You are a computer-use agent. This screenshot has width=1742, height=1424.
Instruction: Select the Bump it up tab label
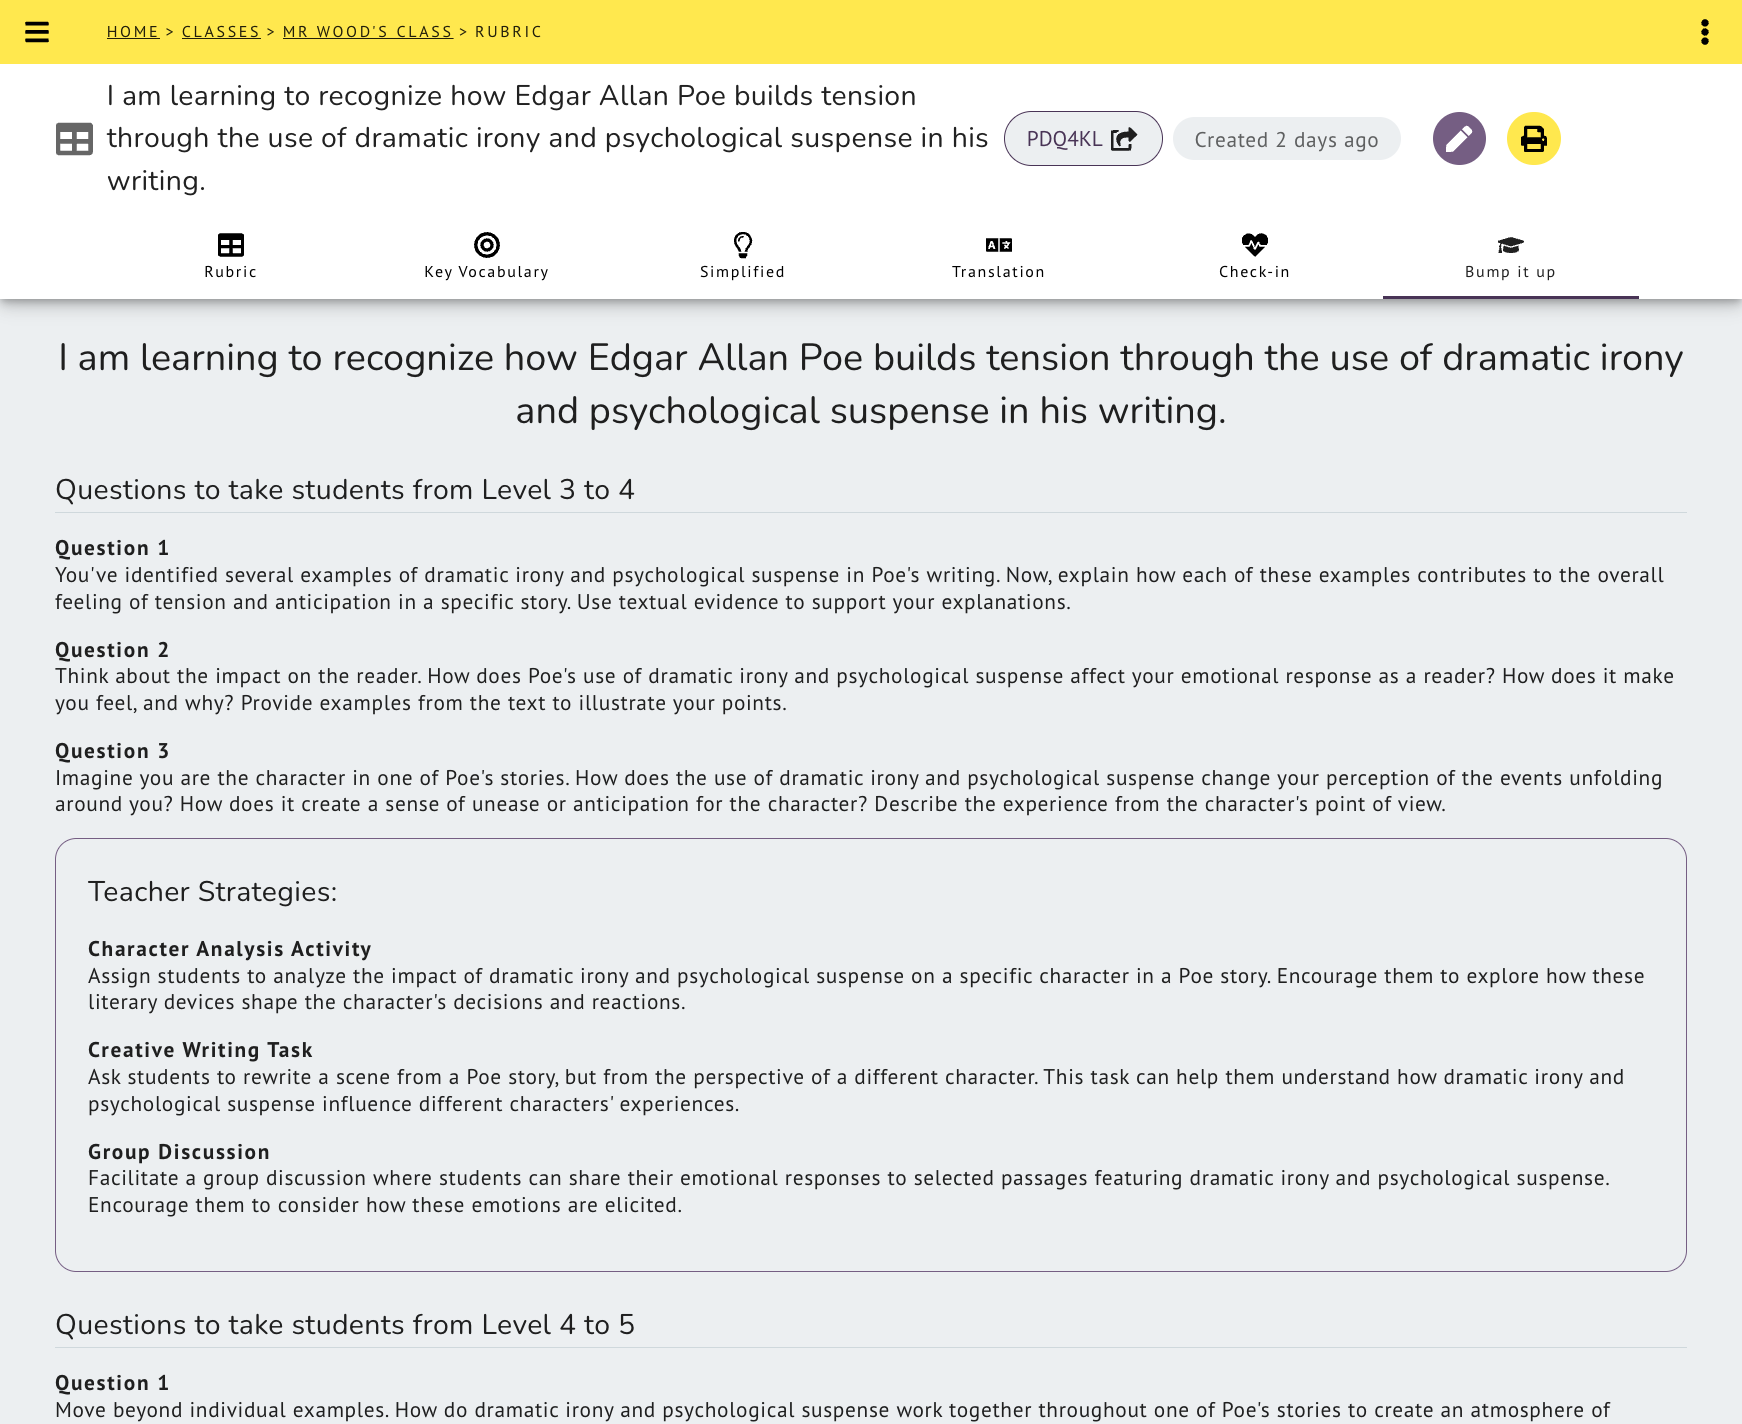pyautogui.click(x=1511, y=272)
